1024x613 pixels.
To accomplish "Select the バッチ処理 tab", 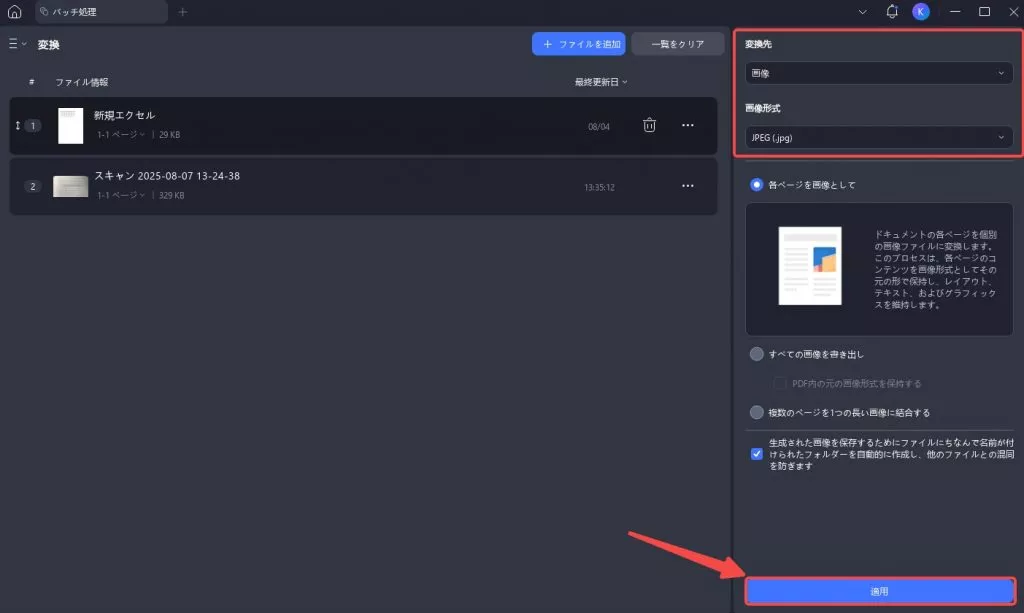I will [x=101, y=12].
